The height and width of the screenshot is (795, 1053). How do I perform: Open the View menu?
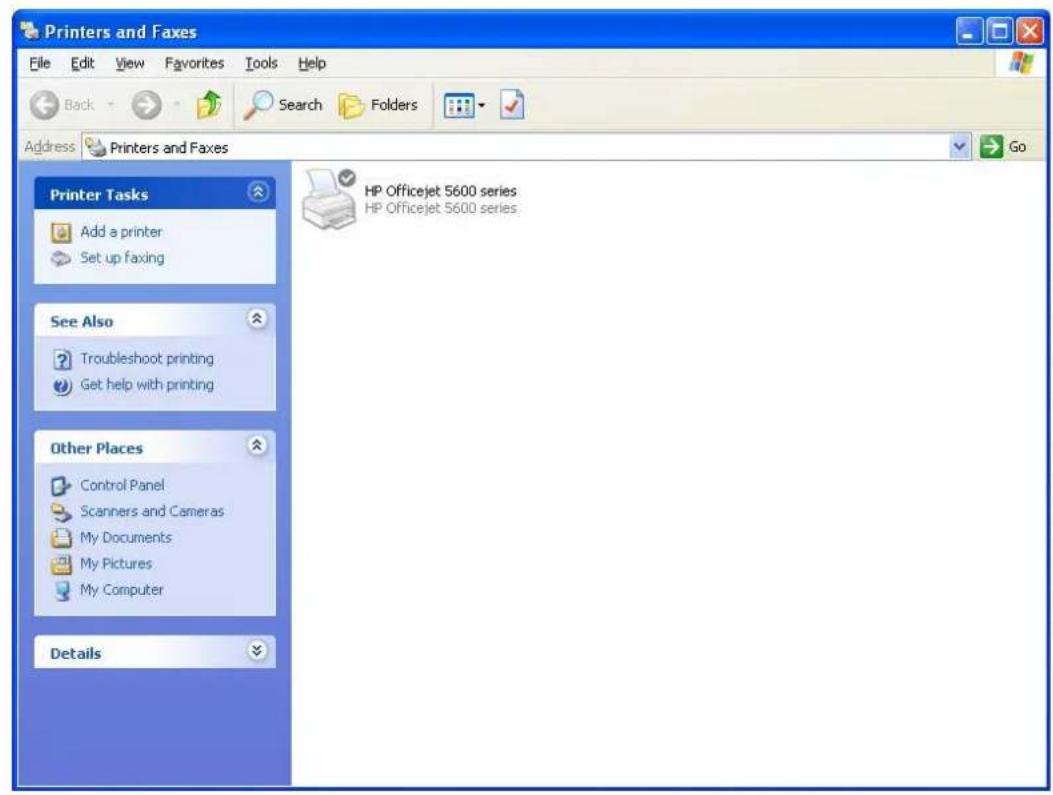(130, 63)
